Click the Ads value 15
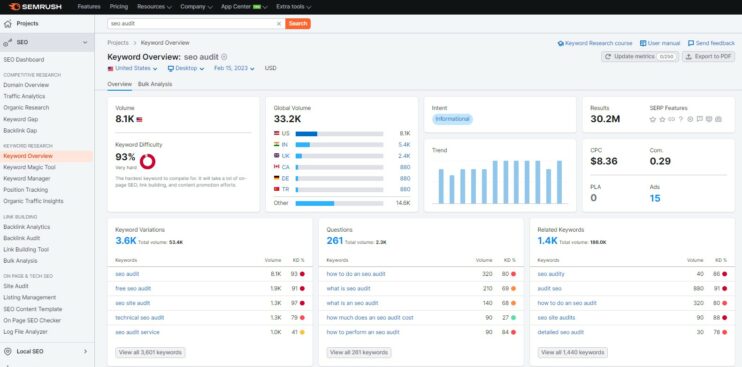 [655, 198]
